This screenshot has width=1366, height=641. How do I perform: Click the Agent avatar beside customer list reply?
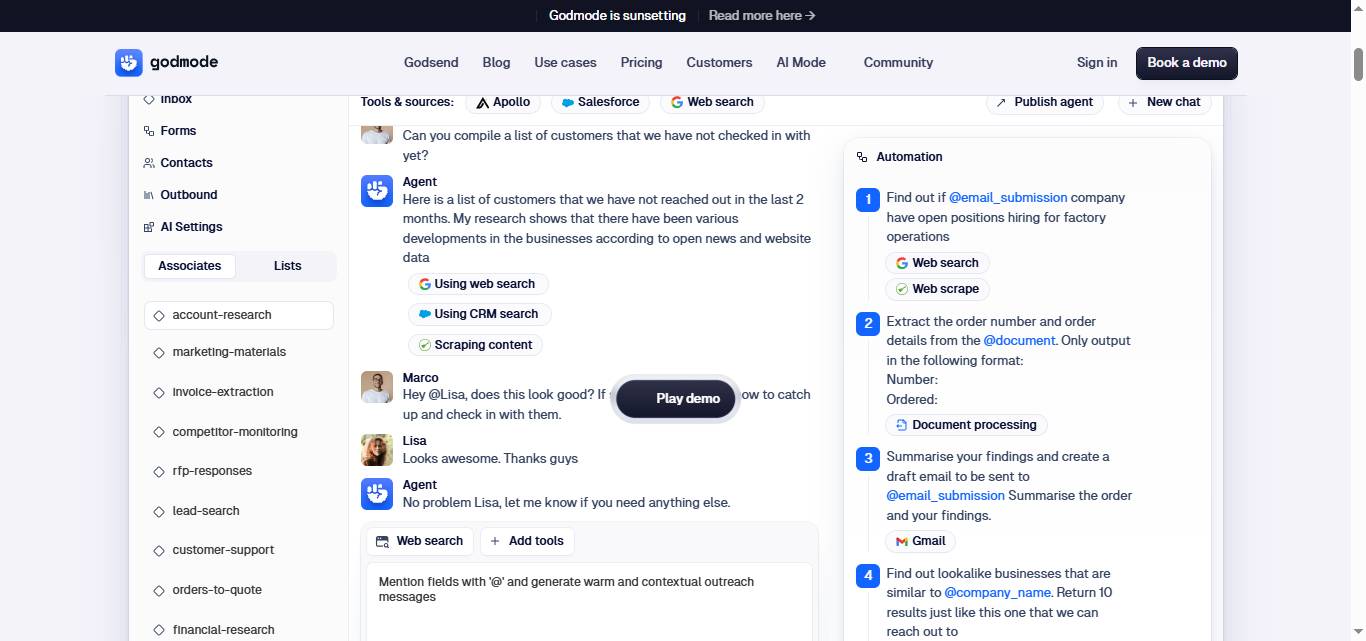pos(377,191)
